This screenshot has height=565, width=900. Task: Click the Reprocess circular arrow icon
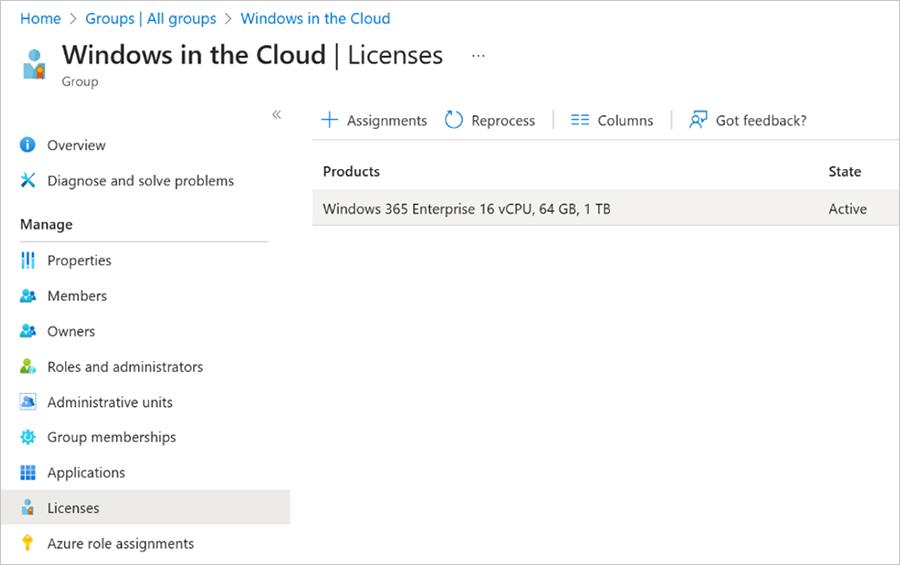tap(453, 120)
